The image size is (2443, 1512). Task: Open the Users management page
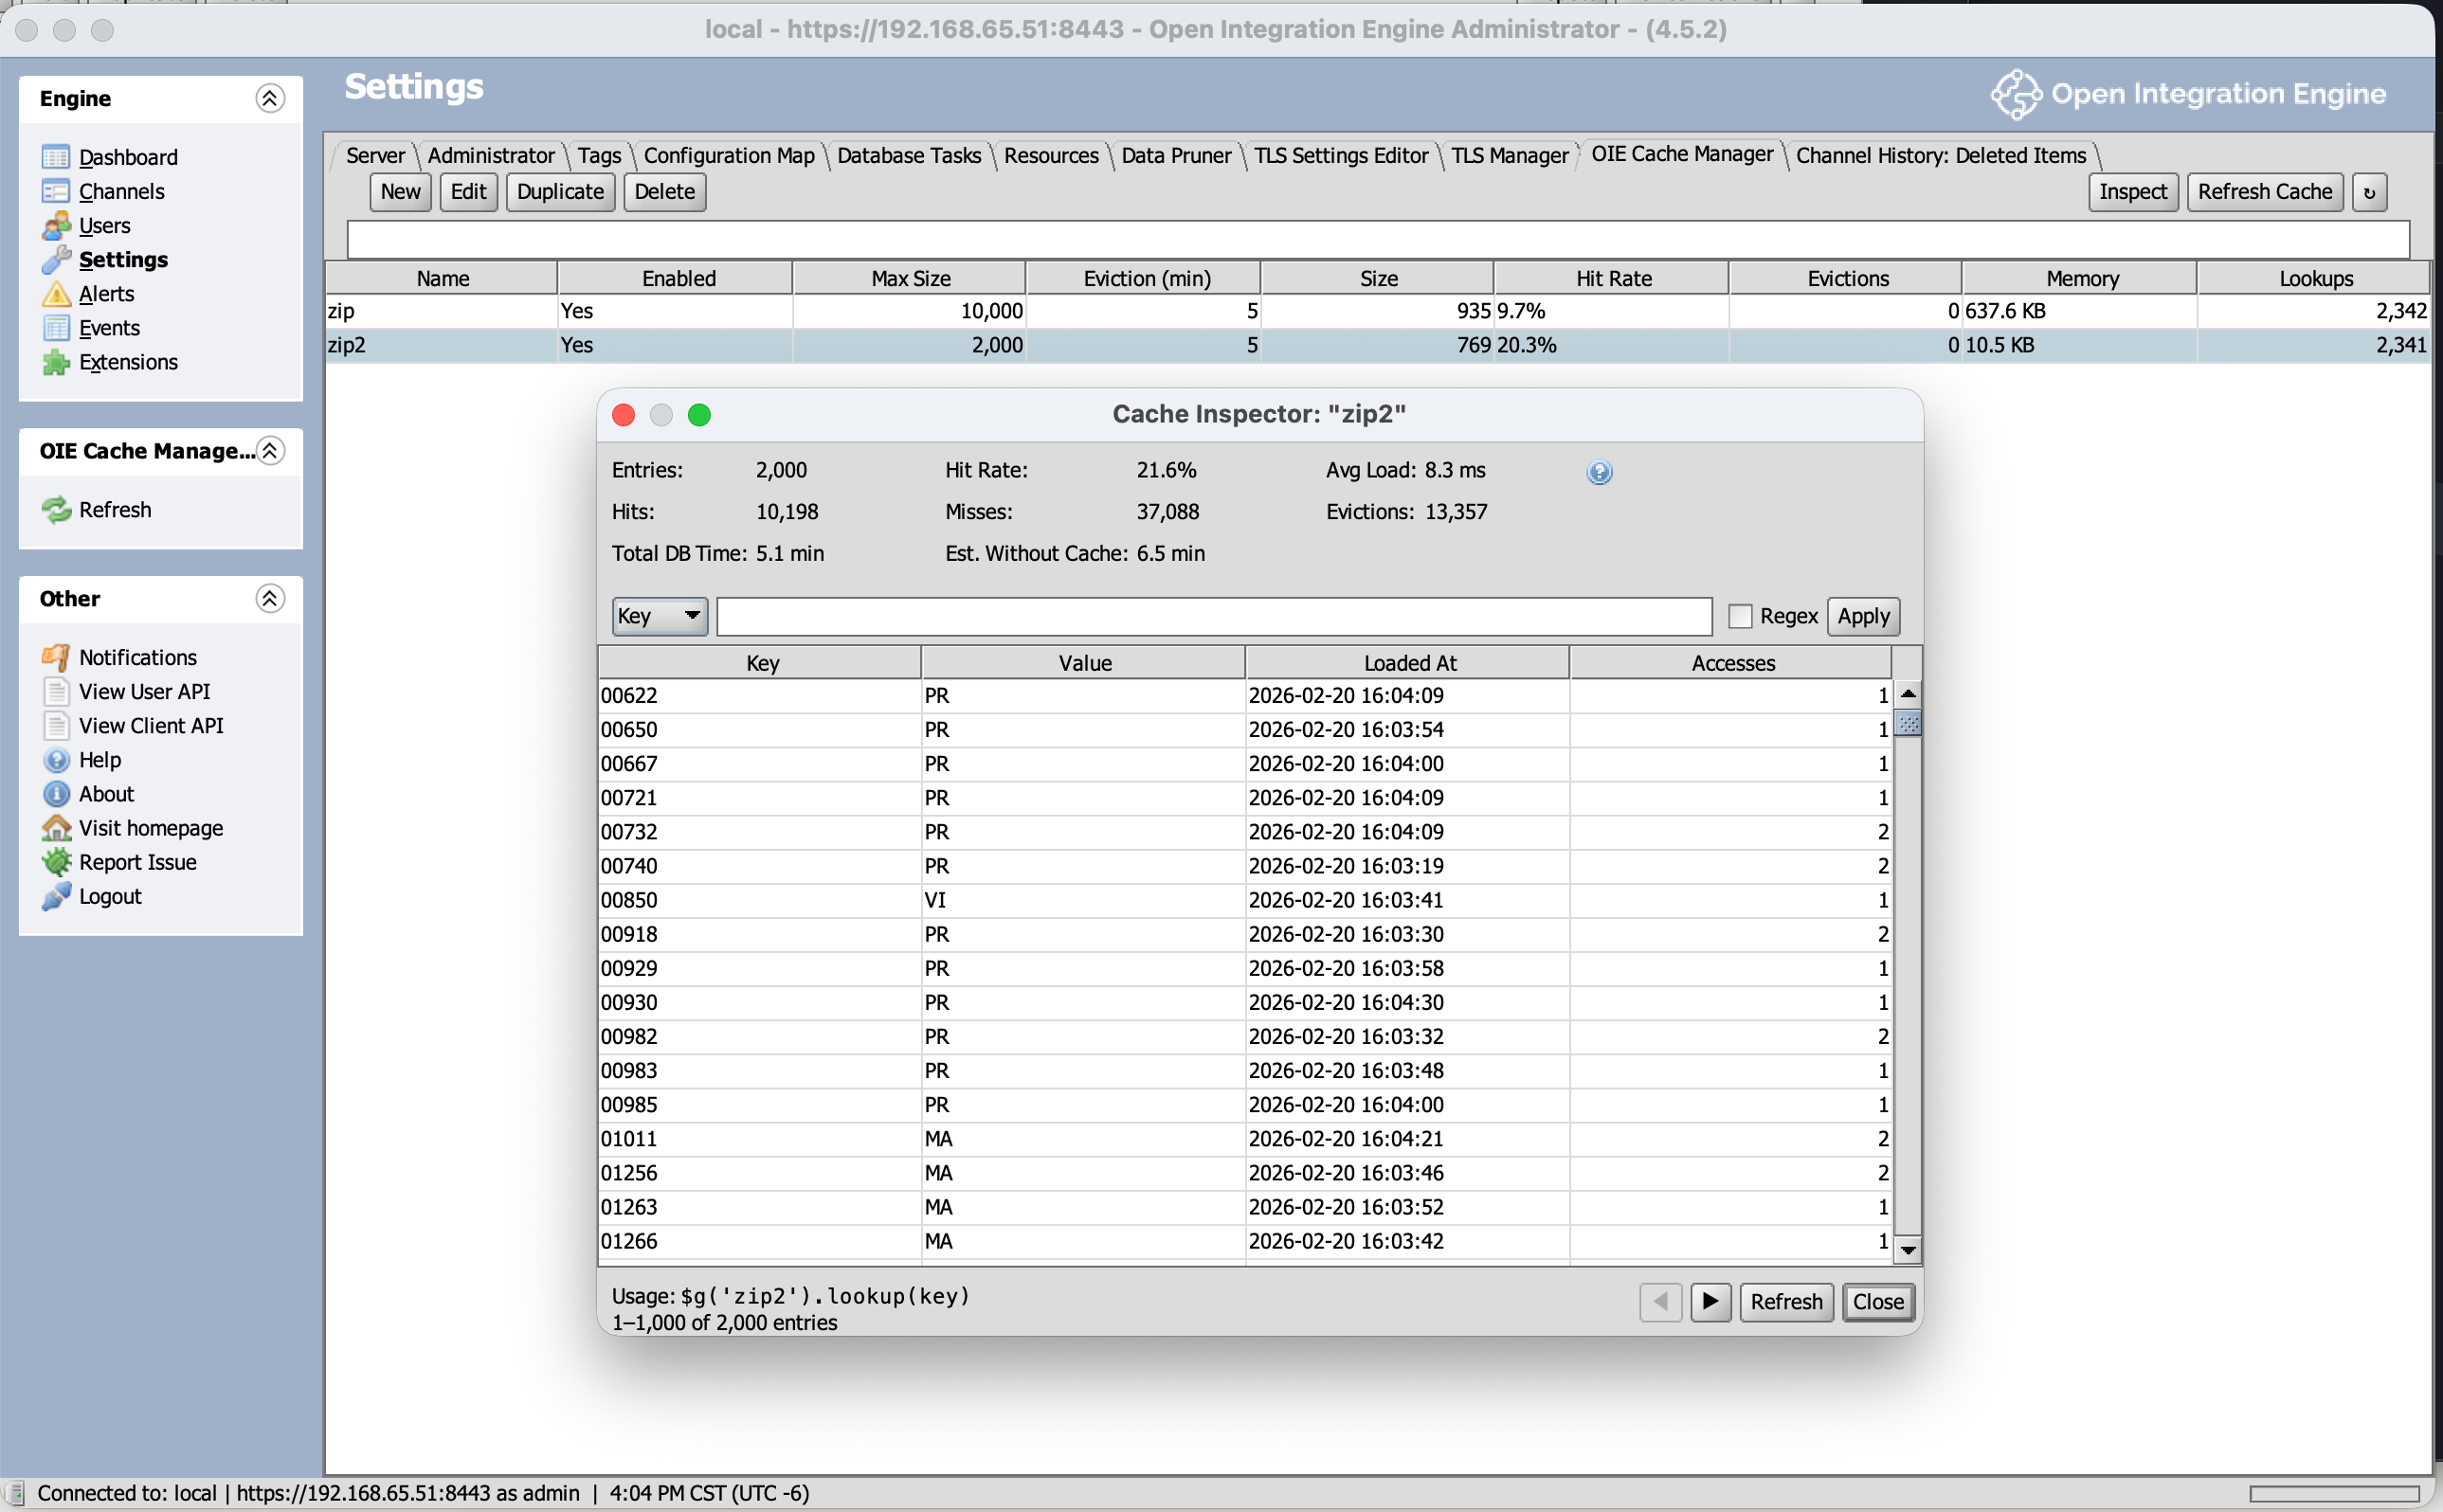(105, 226)
